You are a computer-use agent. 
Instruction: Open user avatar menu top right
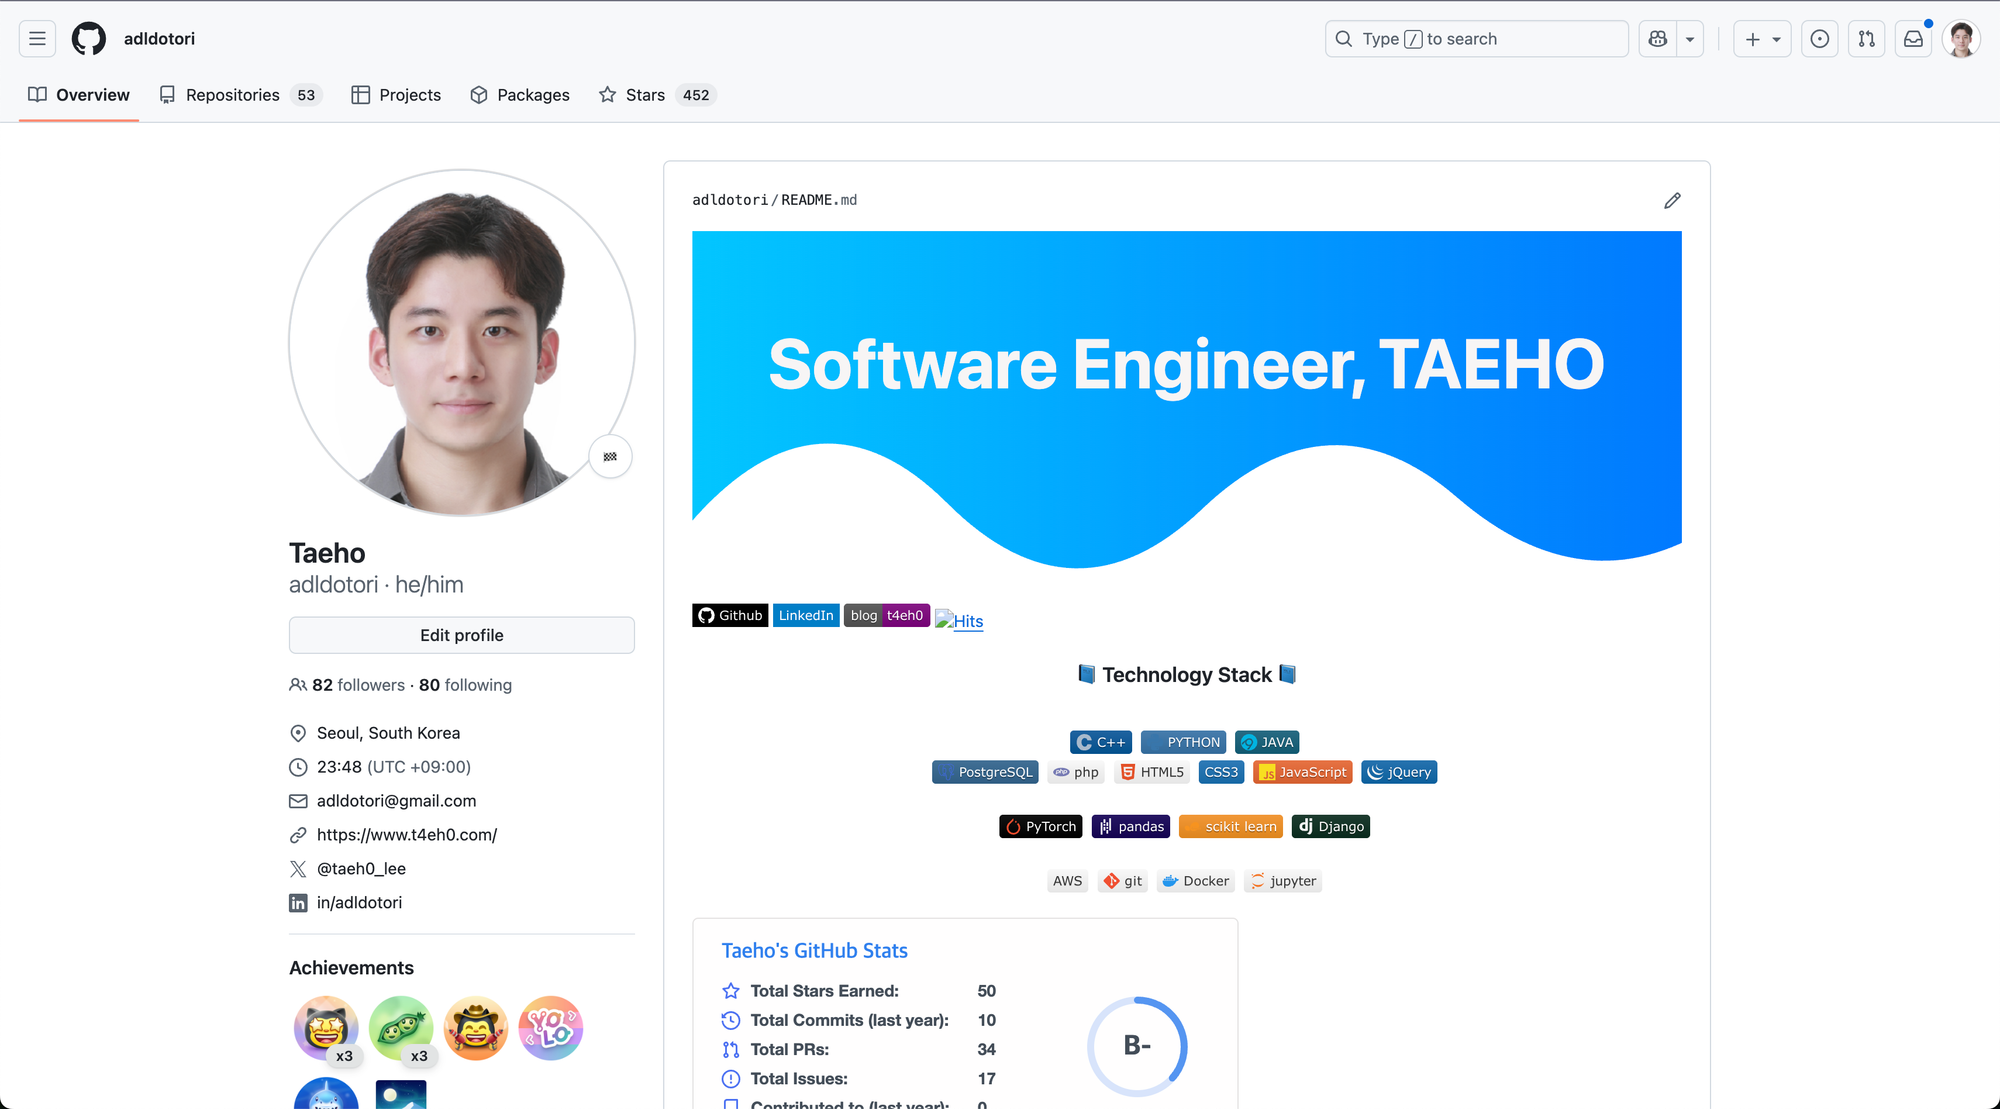[1961, 39]
